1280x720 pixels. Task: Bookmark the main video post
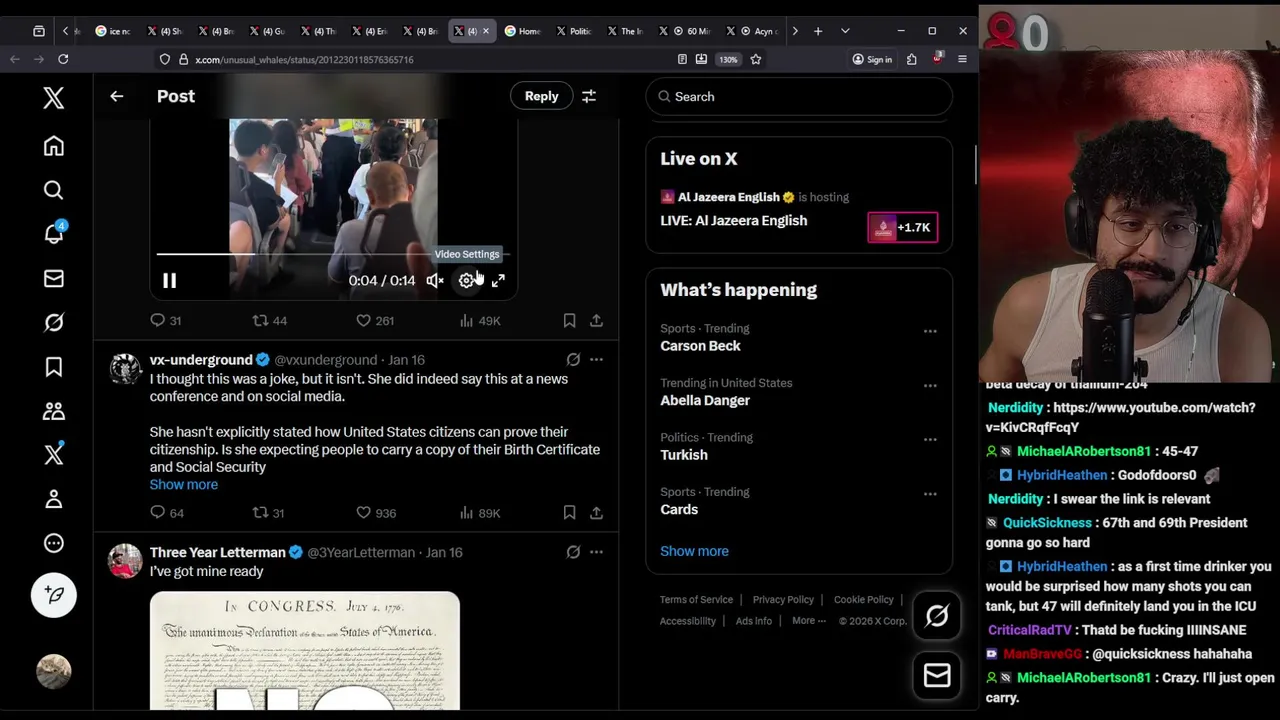pyautogui.click(x=569, y=320)
